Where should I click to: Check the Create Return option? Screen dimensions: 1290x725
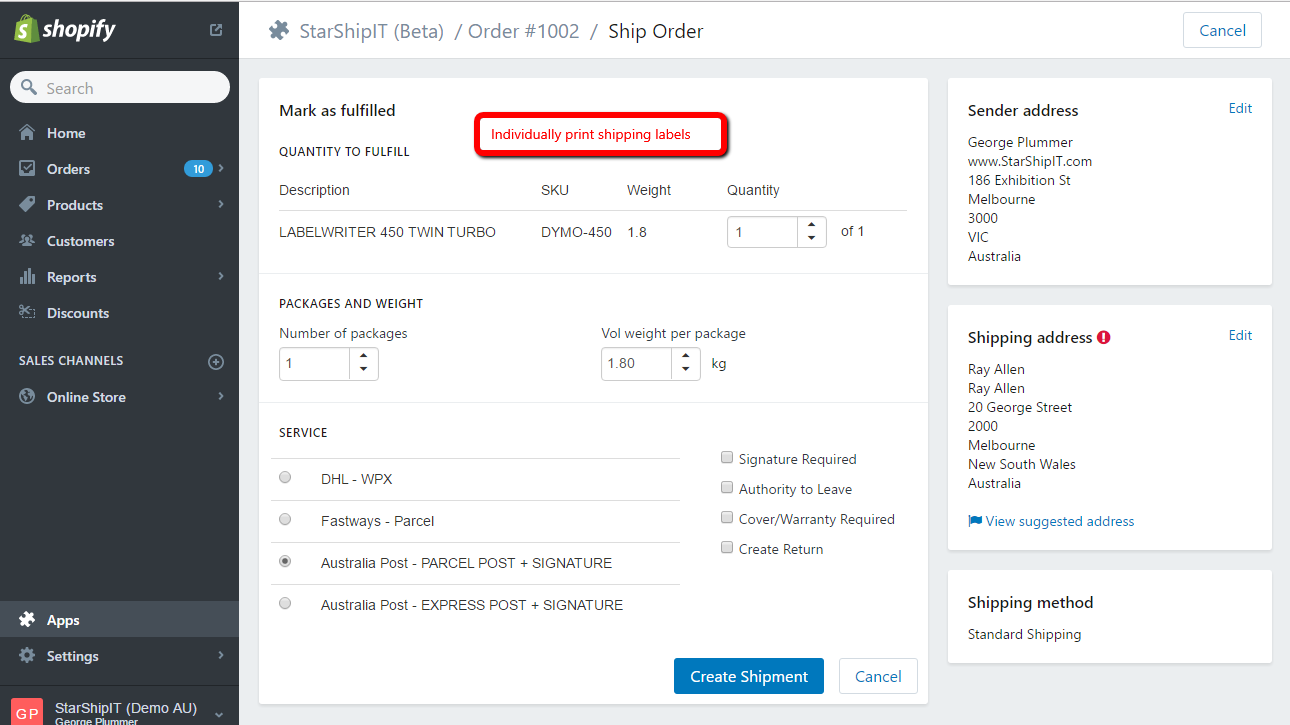click(726, 547)
